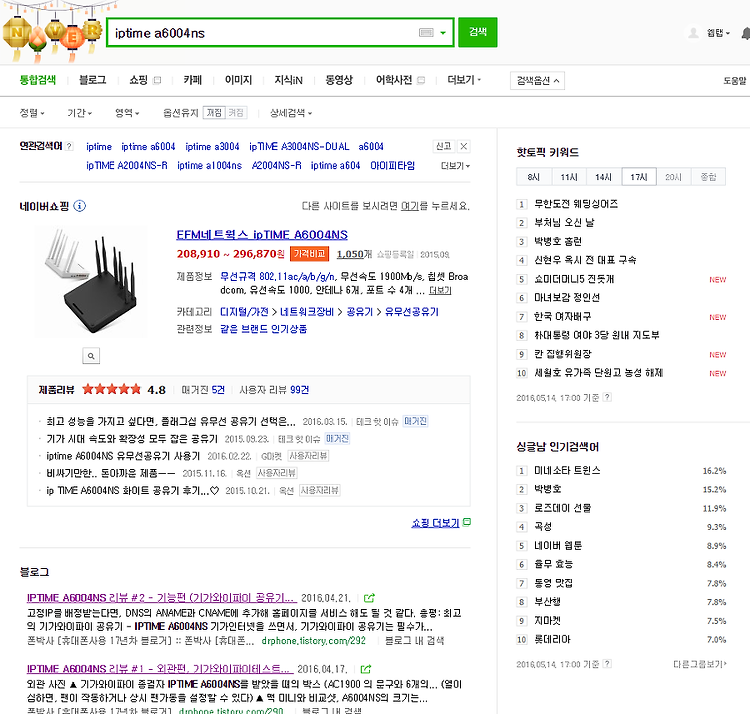This screenshot has width=750, height=714.
Task: Click related keyword iptime a3004
Action: 212,146
